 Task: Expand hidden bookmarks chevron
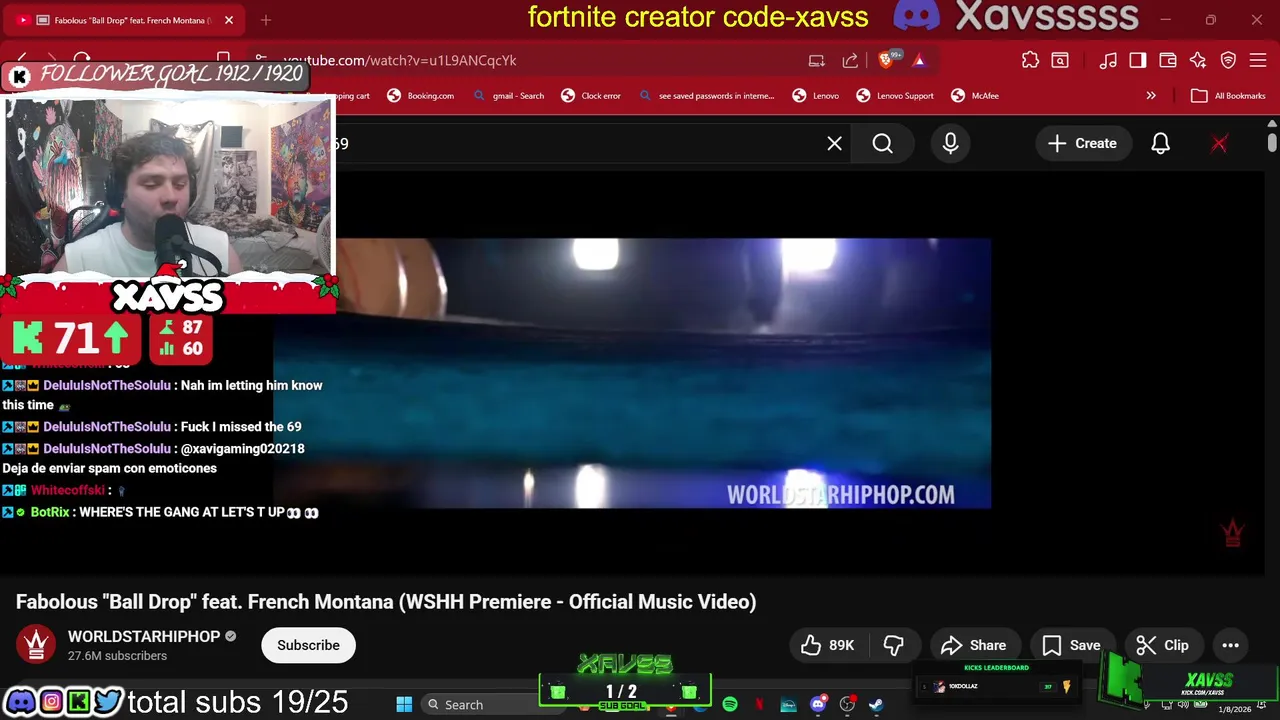click(x=1151, y=96)
